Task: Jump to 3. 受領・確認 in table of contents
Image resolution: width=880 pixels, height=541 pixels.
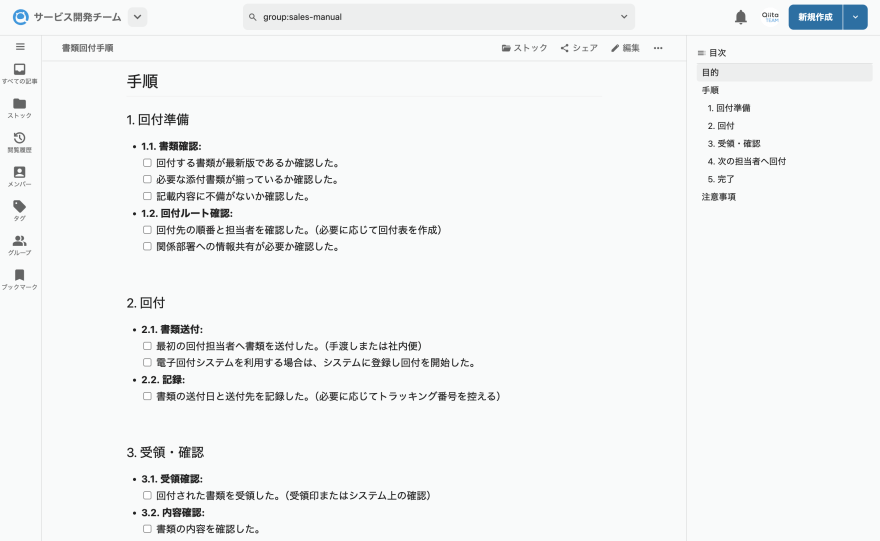Action: [x=733, y=143]
